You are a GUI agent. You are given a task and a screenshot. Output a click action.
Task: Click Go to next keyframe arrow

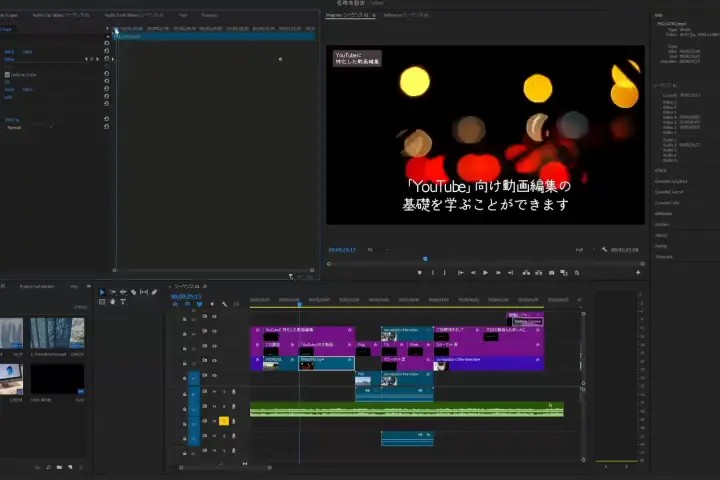coord(97,59)
